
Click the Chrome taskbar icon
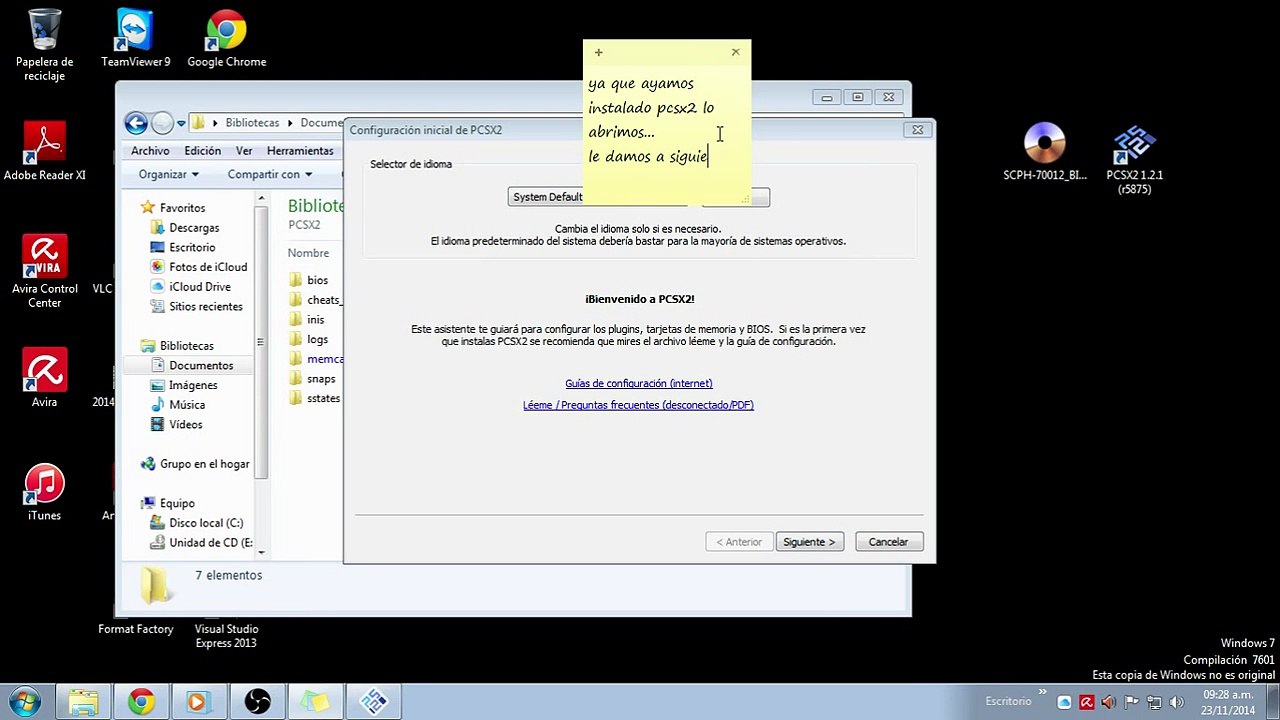[x=141, y=702]
